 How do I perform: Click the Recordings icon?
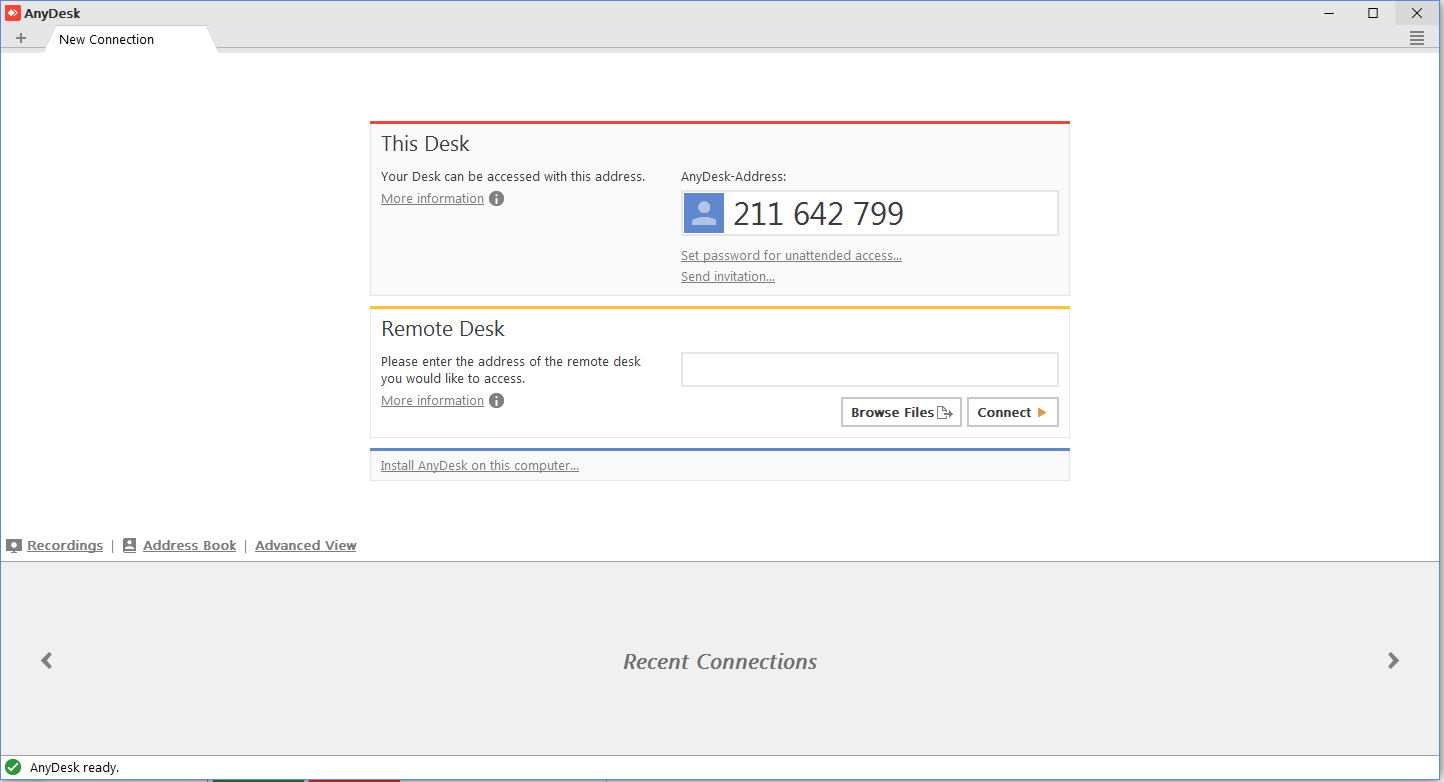pyautogui.click(x=14, y=546)
